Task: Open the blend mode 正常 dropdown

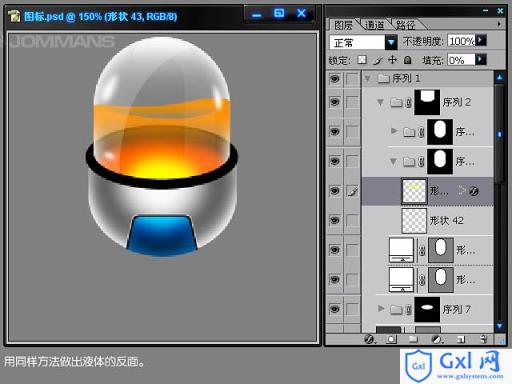Action: pos(391,42)
